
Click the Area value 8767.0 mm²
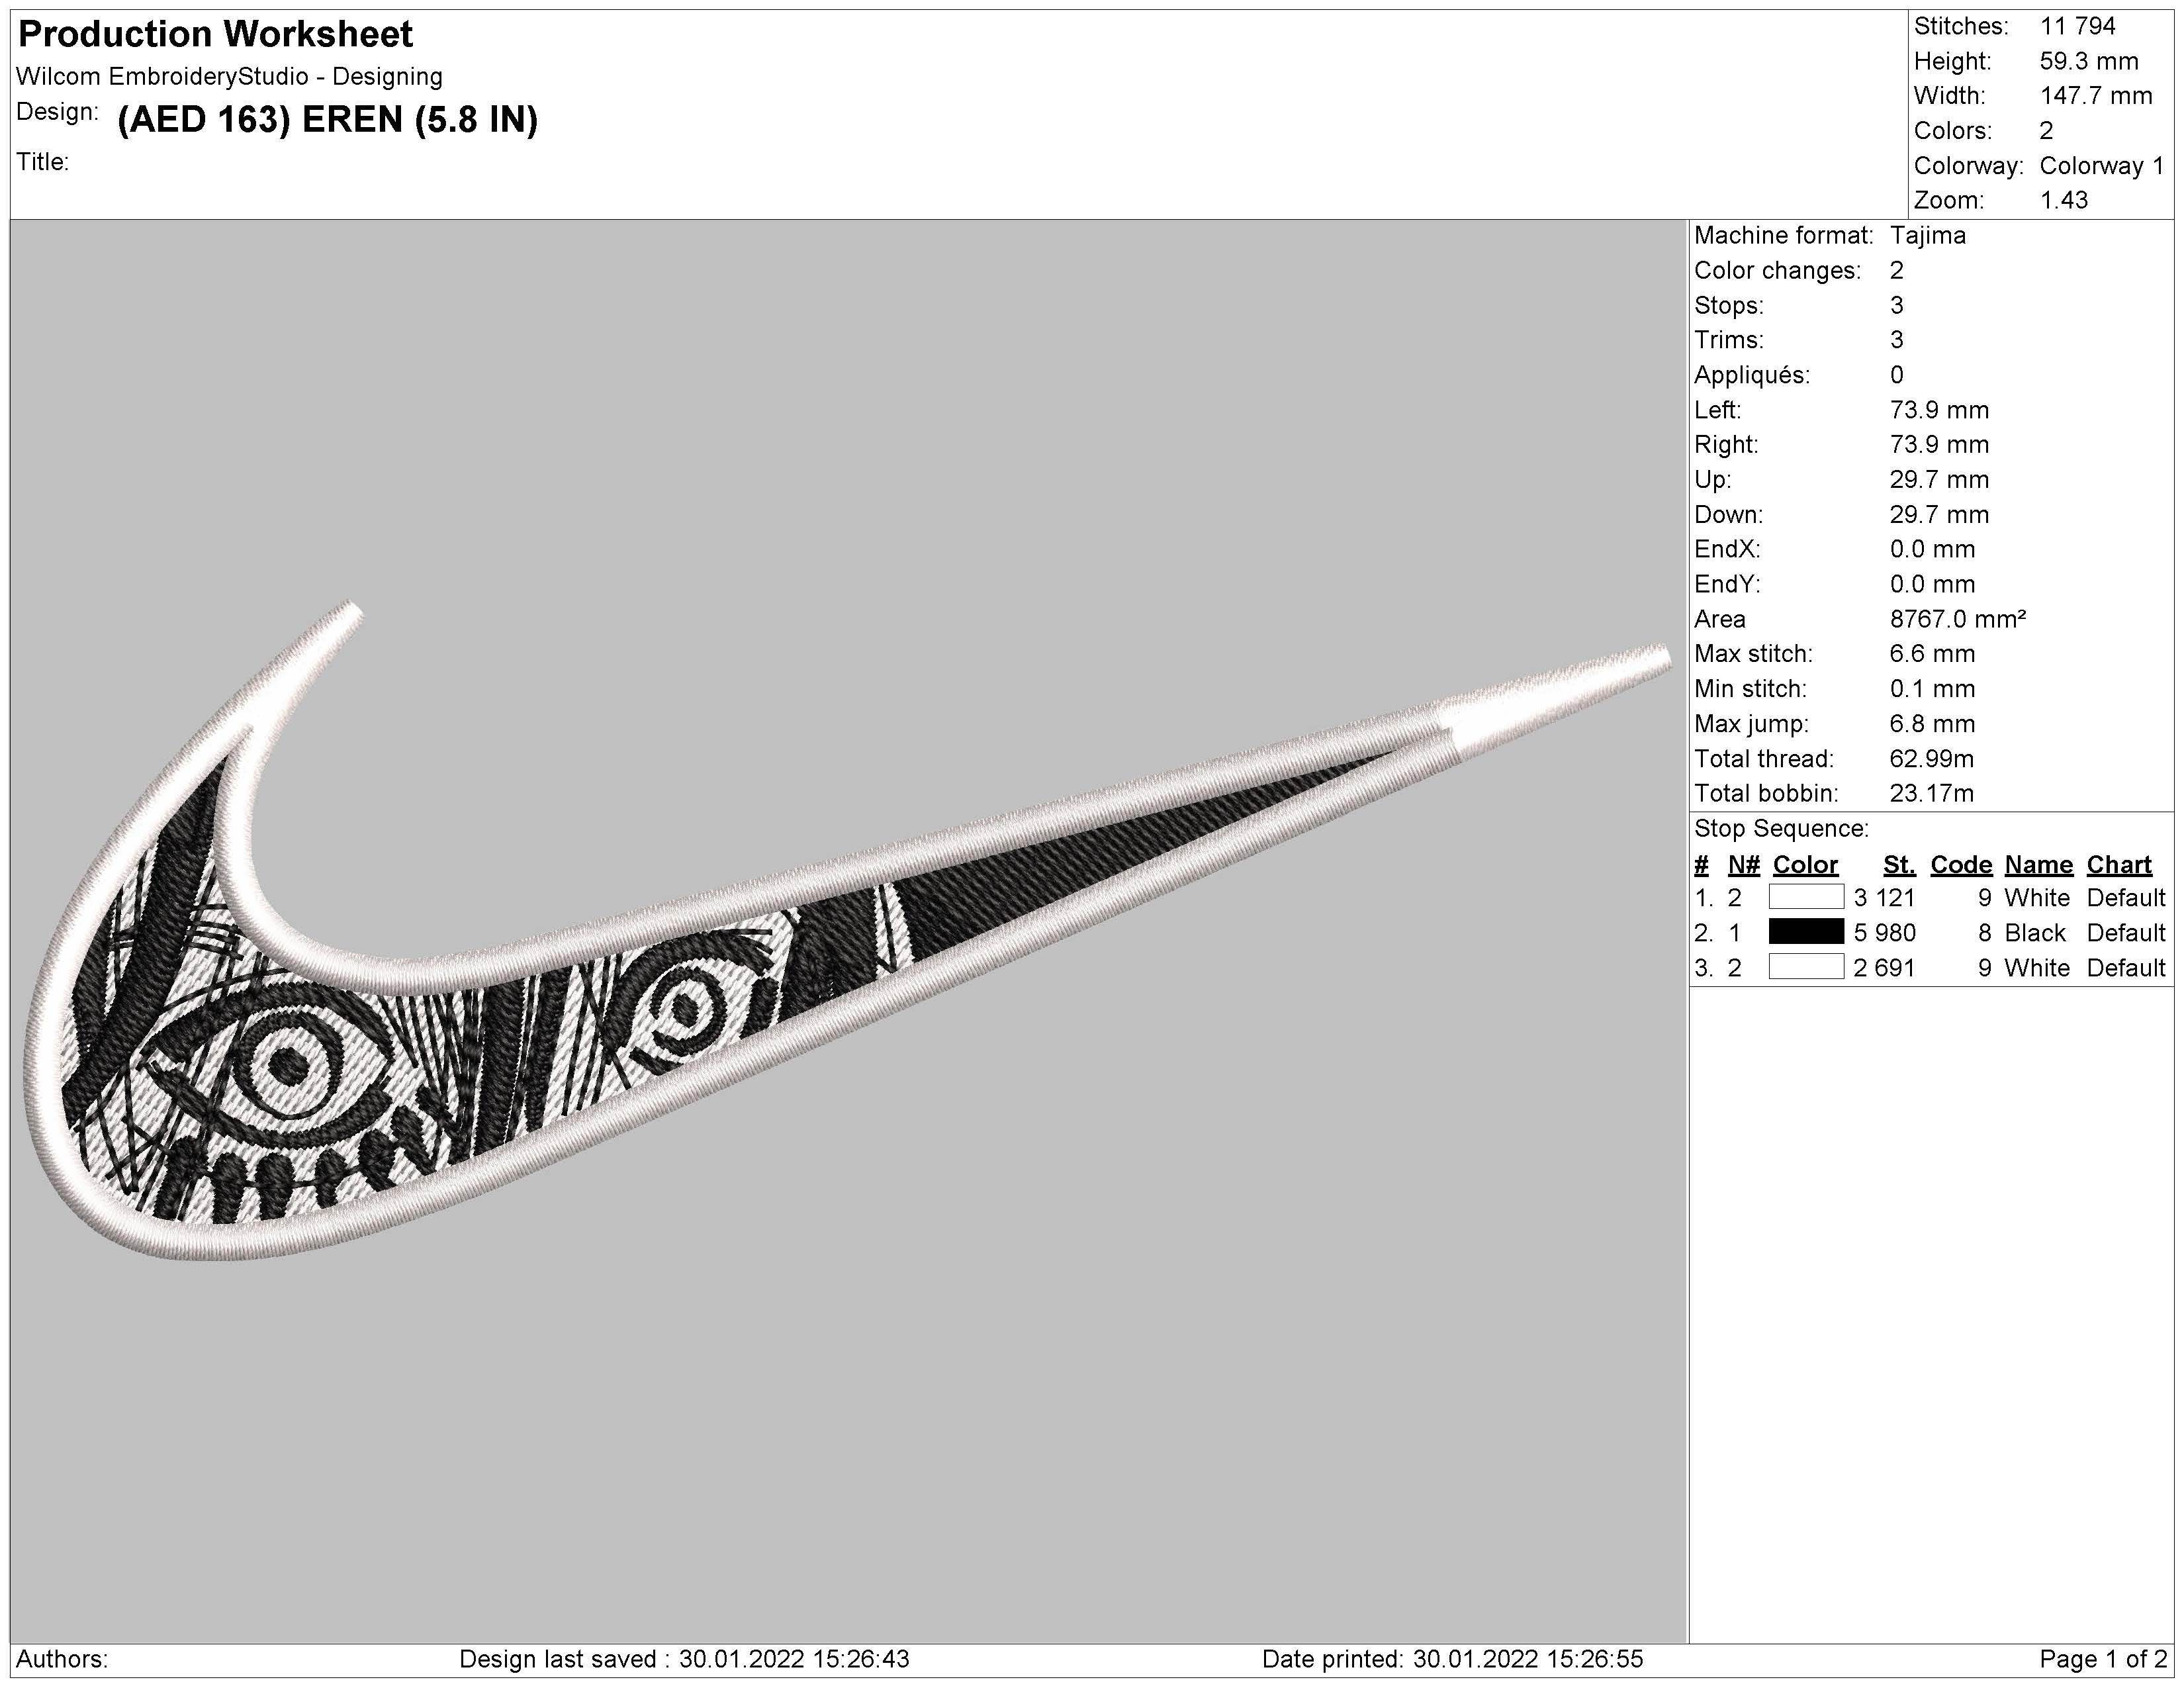1957,619
